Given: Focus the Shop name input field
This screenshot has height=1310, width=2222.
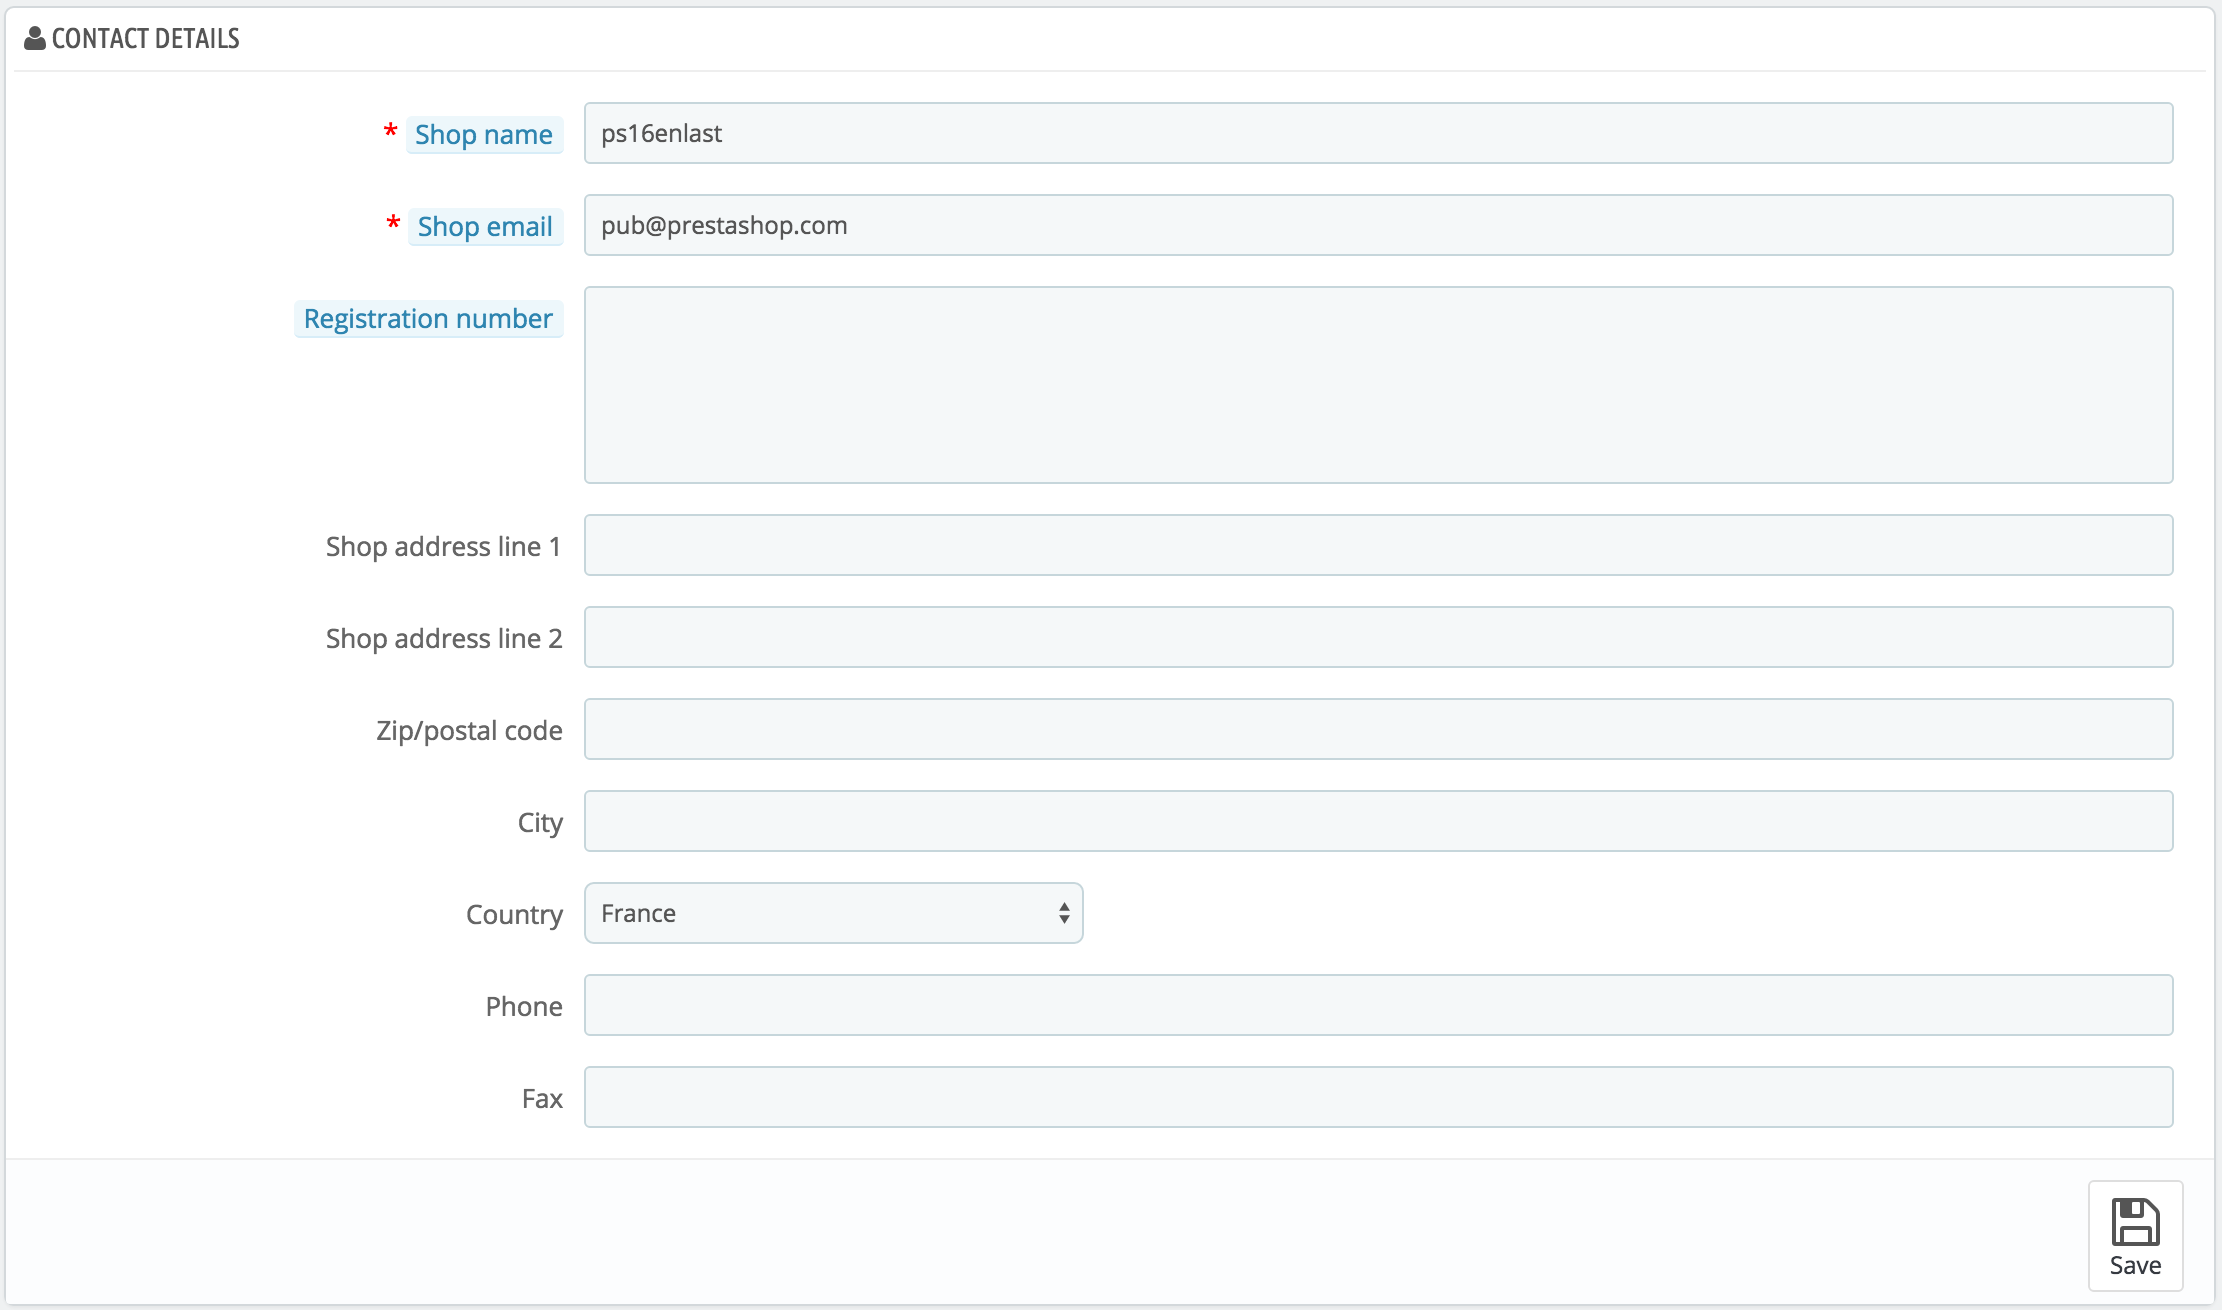Looking at the screenshot, I should coord(1378,133).
